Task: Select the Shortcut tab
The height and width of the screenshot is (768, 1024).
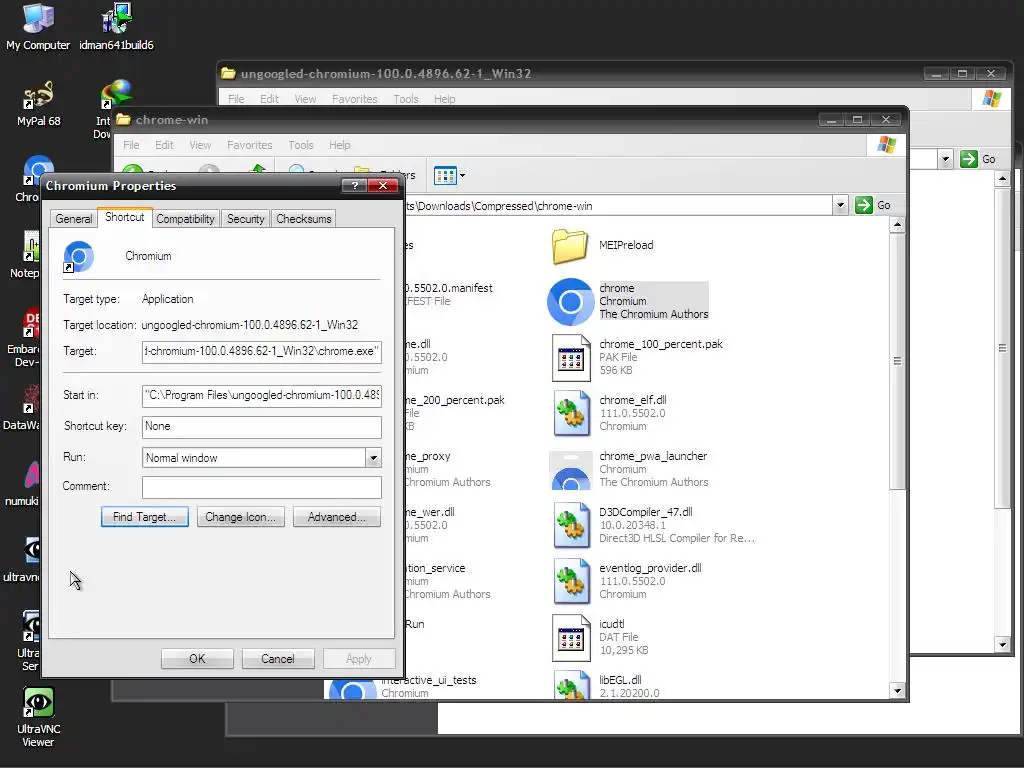Action: coord(125,217)
